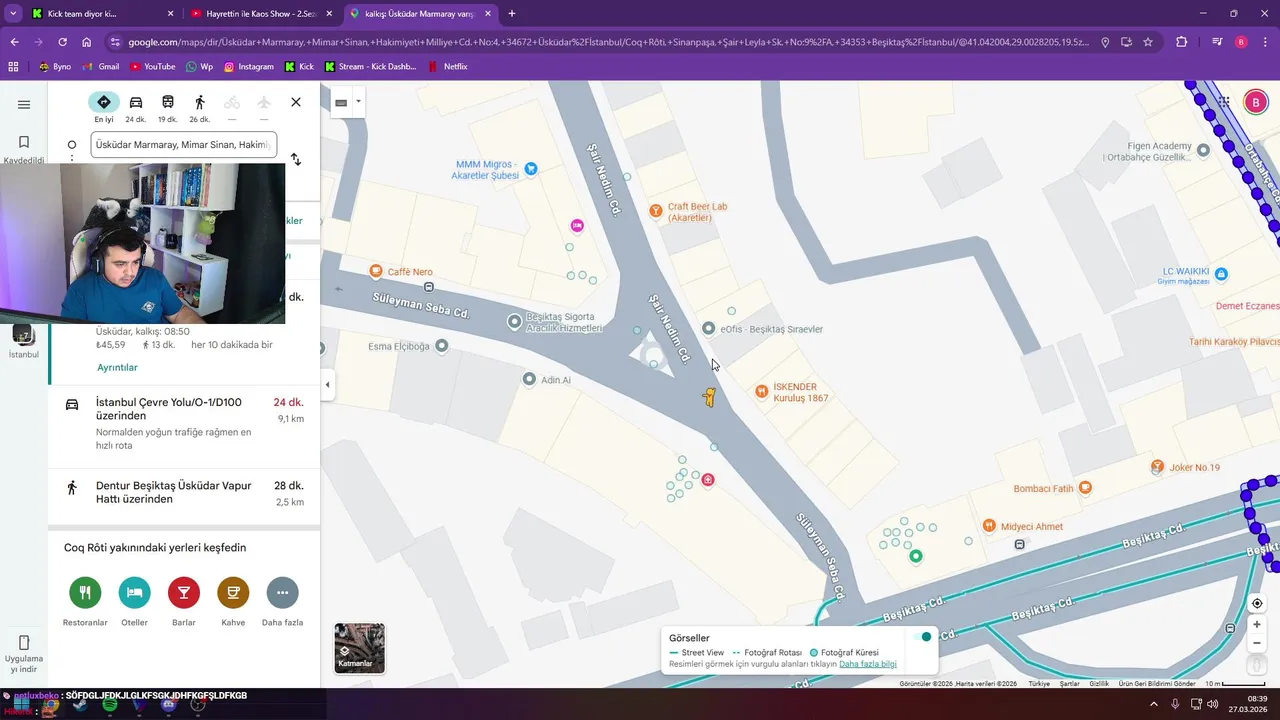Open the Google apps grid
The height and width of the screenshot is (720, 1280).
pos(1223,101)
